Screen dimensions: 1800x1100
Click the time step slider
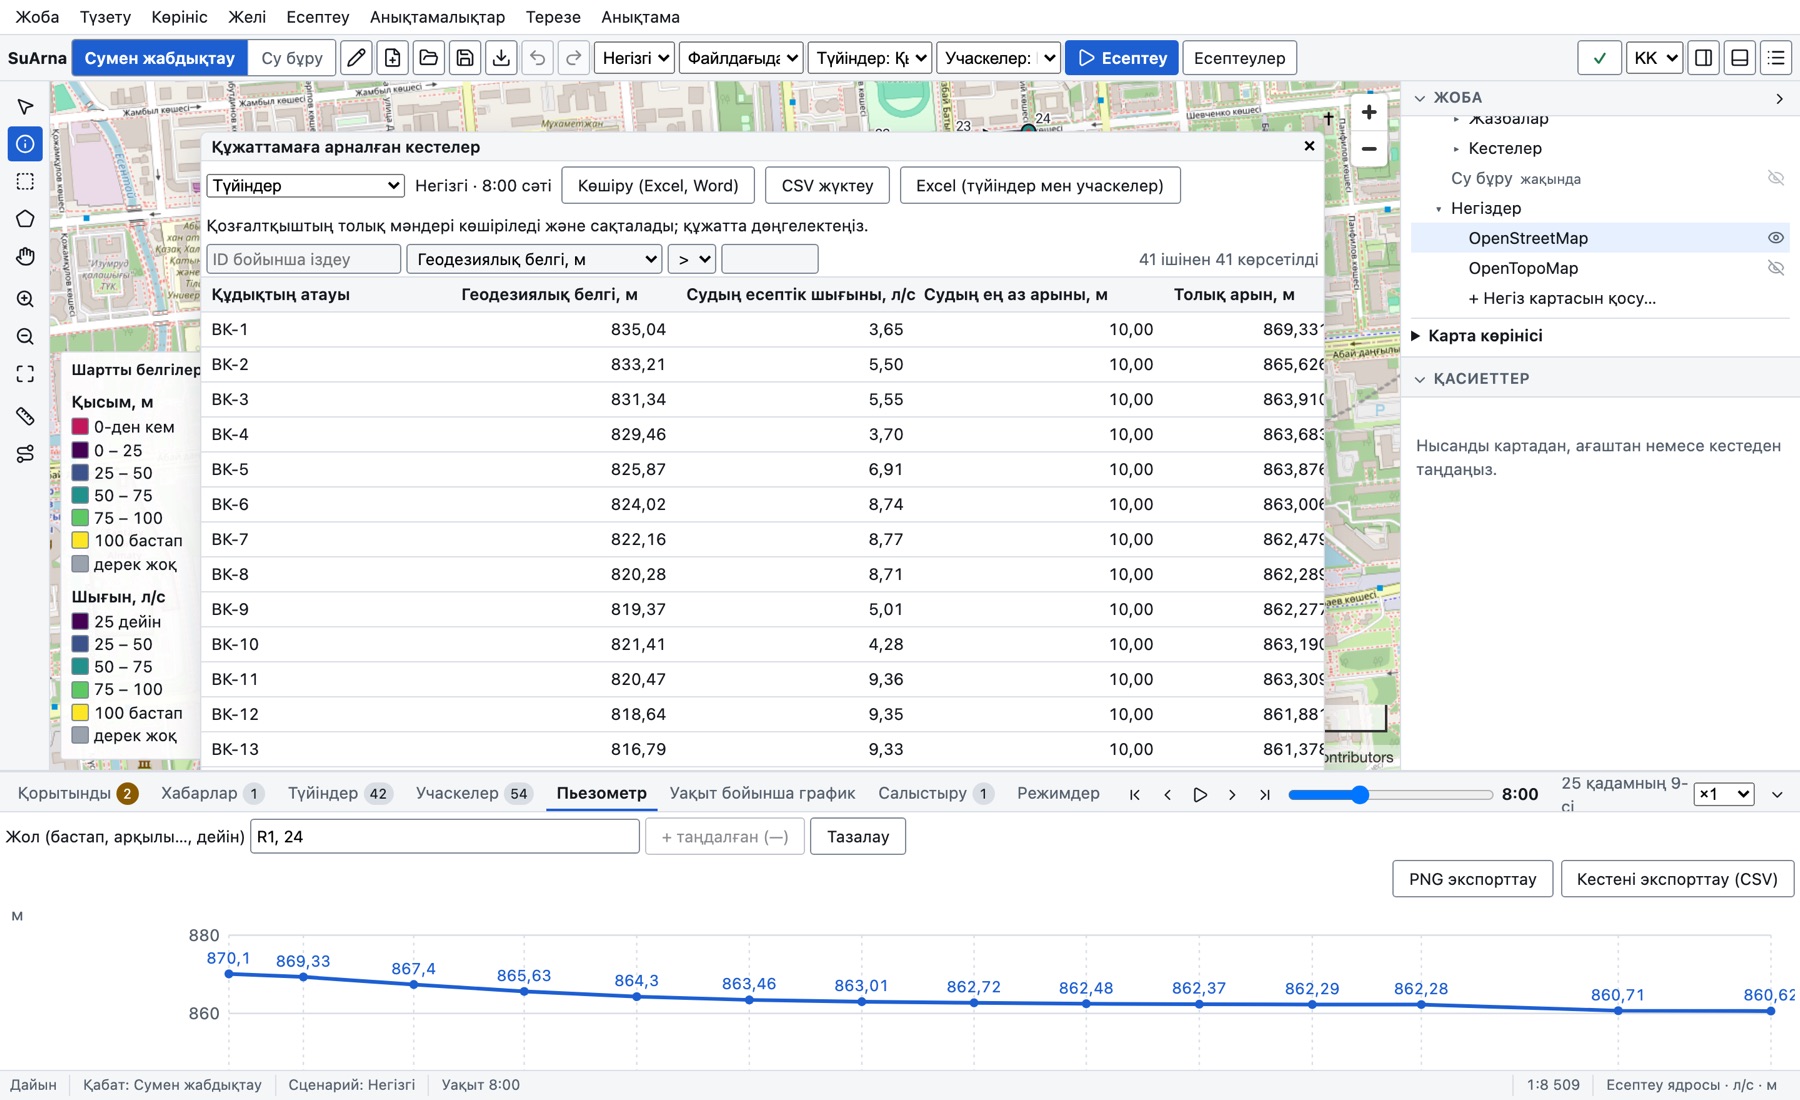pyautogui.click(x=1390, y=794)
